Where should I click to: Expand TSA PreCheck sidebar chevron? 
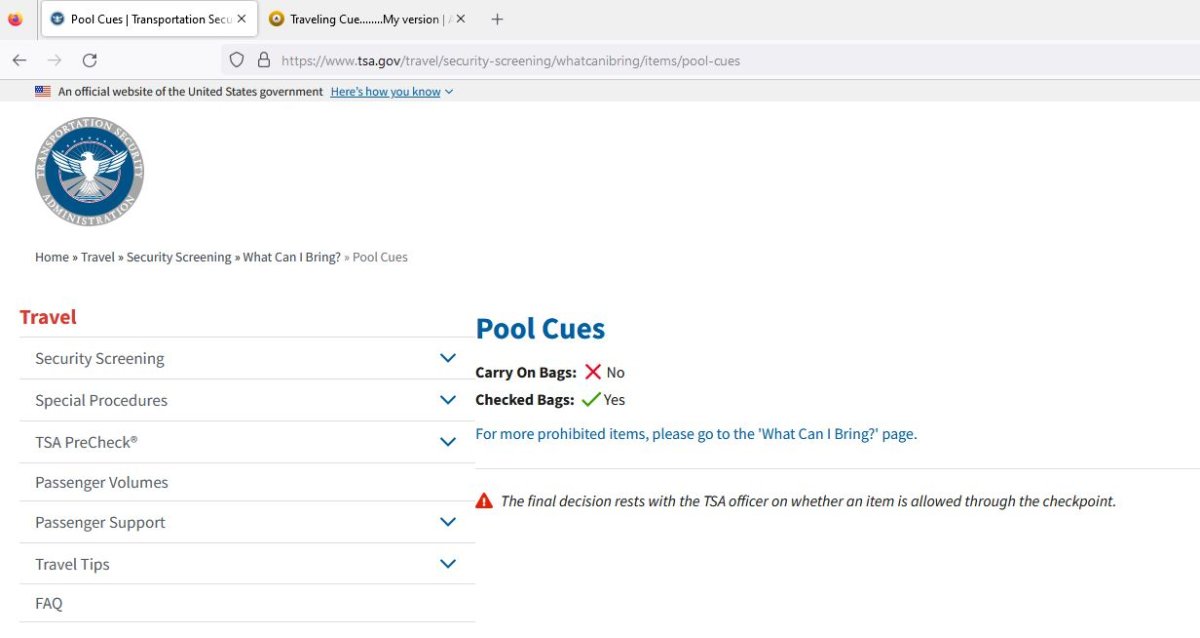pos(448,442)
